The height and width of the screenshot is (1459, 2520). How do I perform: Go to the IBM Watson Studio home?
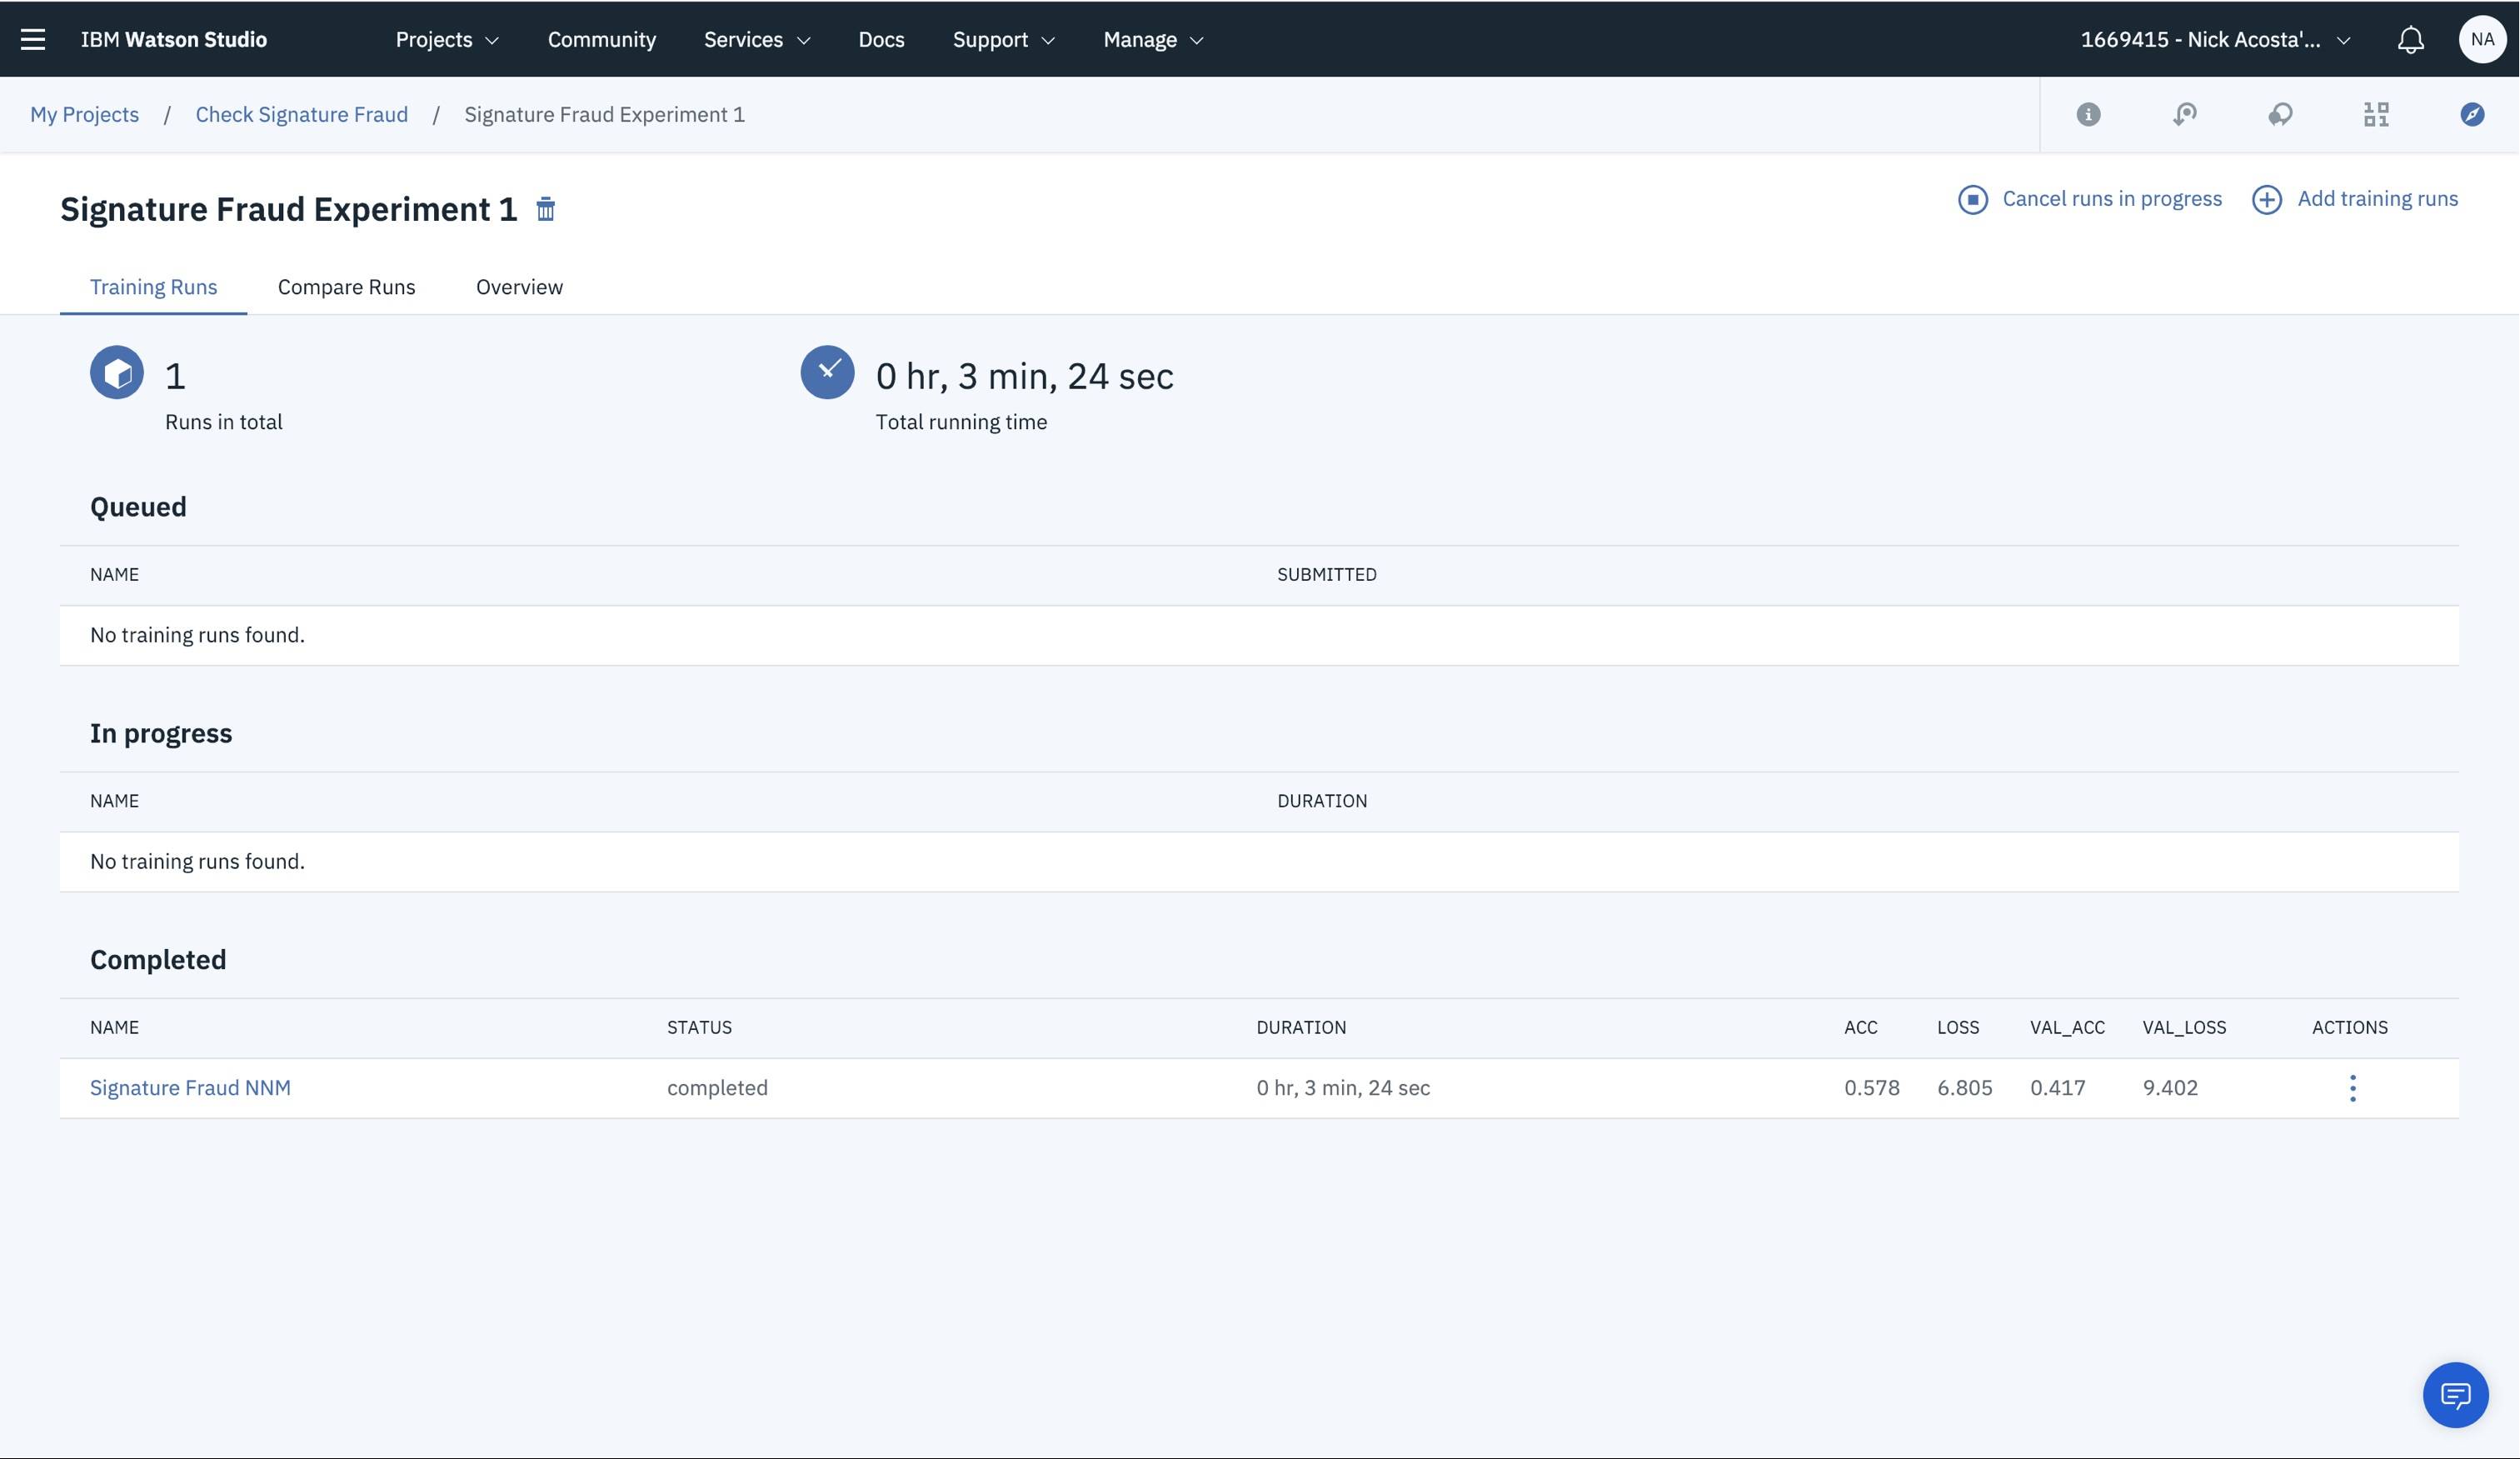pos(174,39)
